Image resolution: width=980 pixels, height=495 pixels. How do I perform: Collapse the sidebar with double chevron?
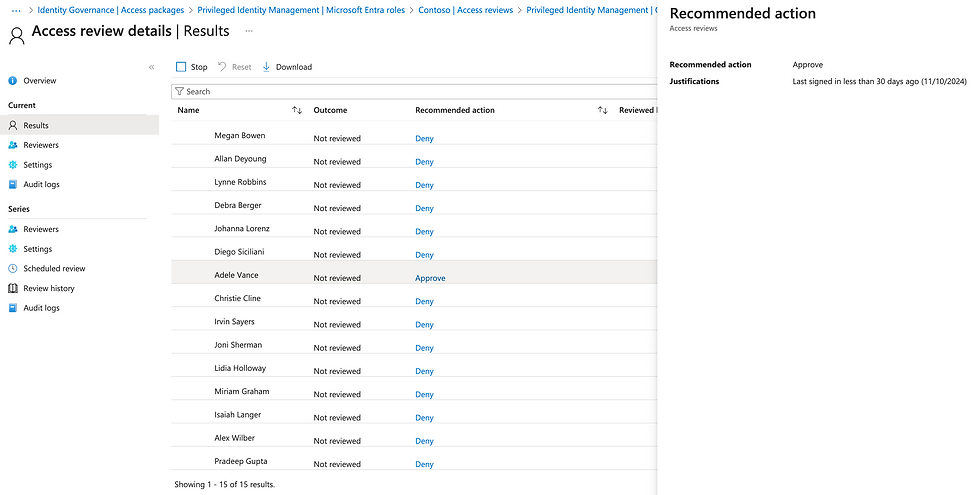[151, 67]
